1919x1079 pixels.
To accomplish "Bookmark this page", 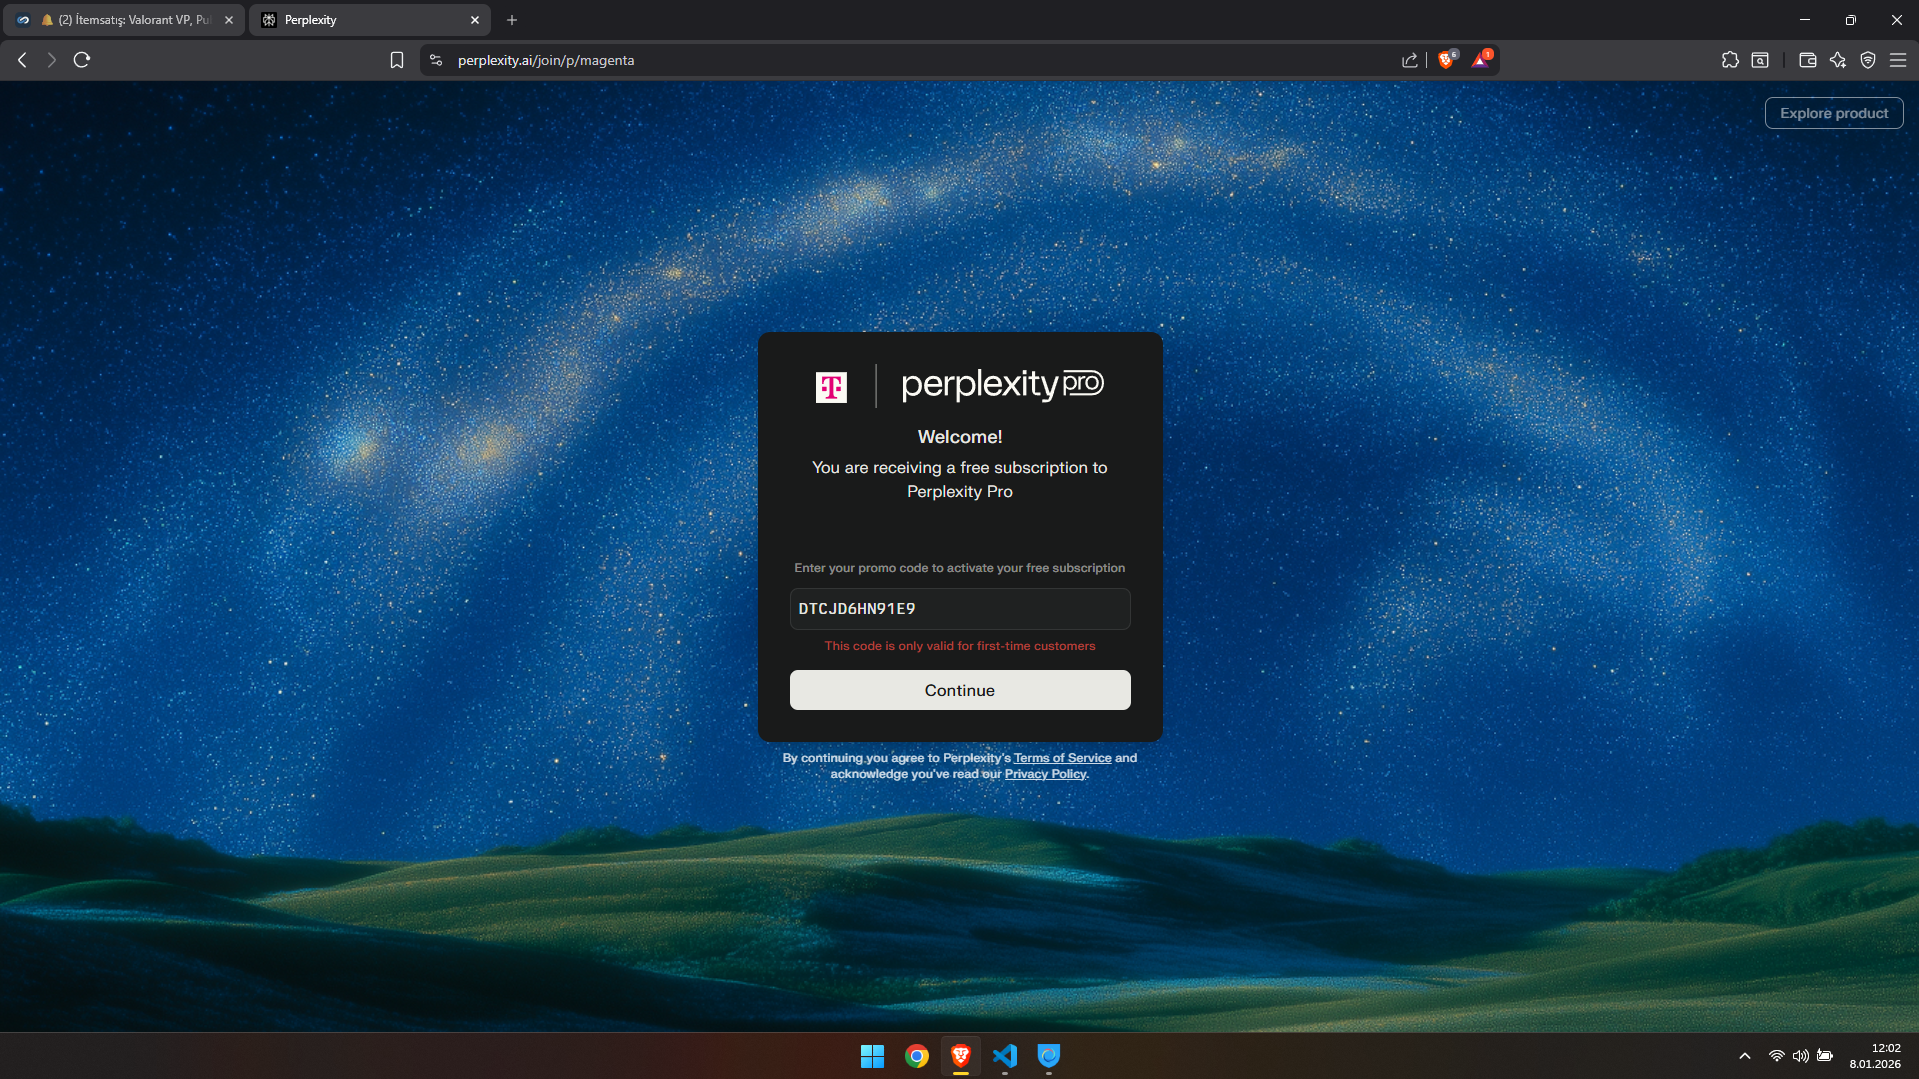I will point(397,60).
